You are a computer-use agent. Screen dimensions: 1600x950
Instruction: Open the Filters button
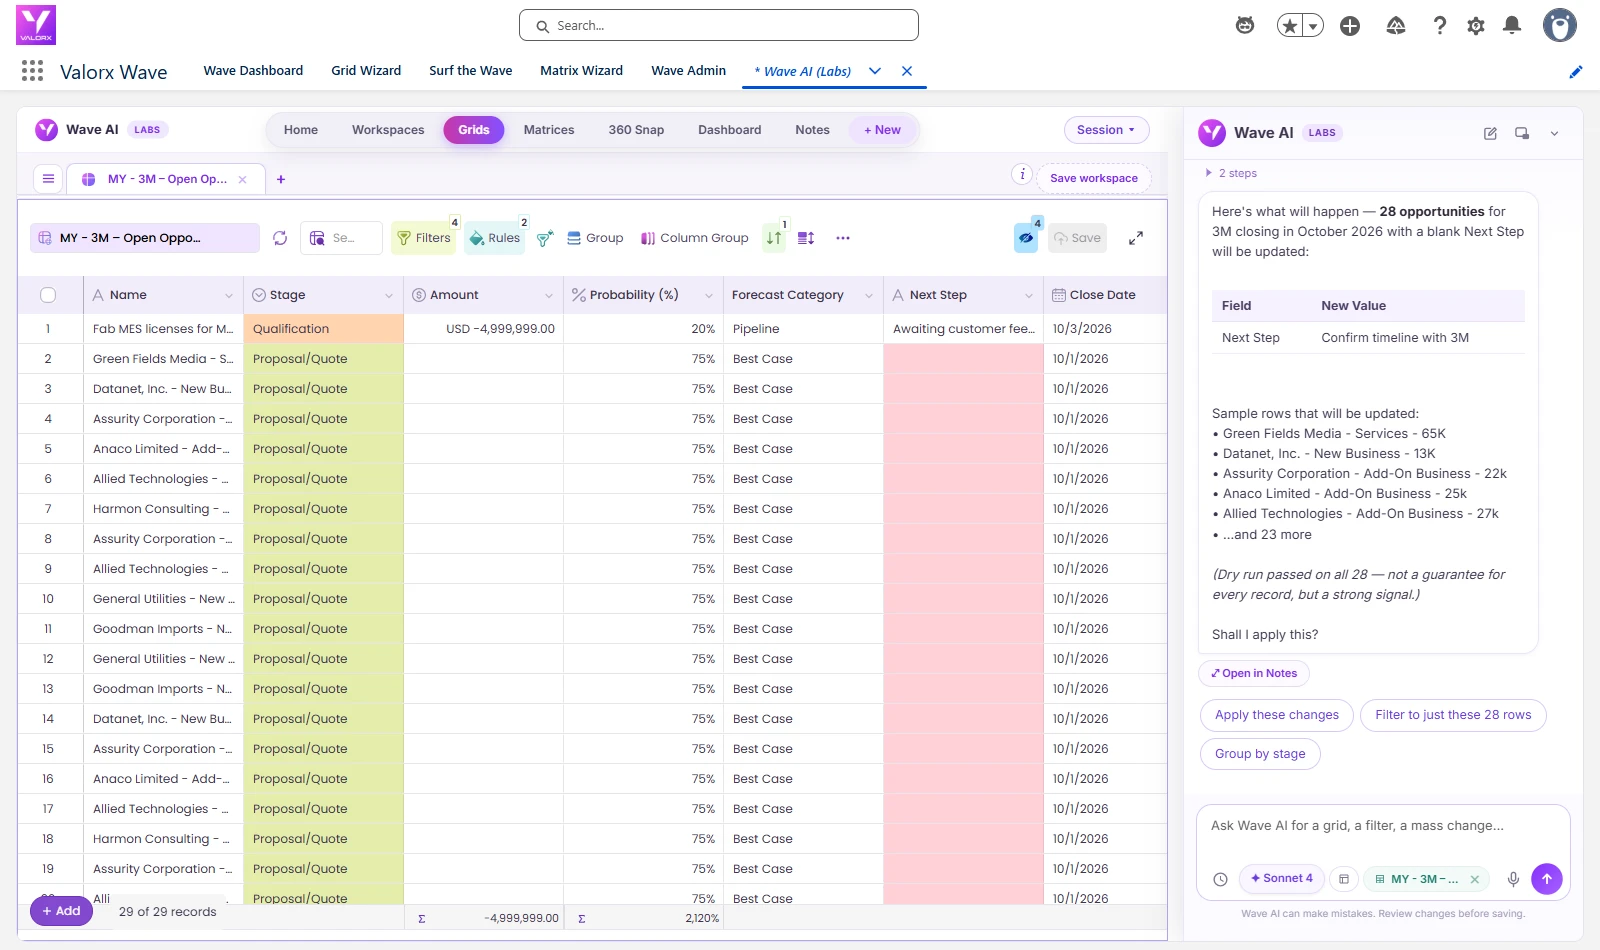coord(424,238)
